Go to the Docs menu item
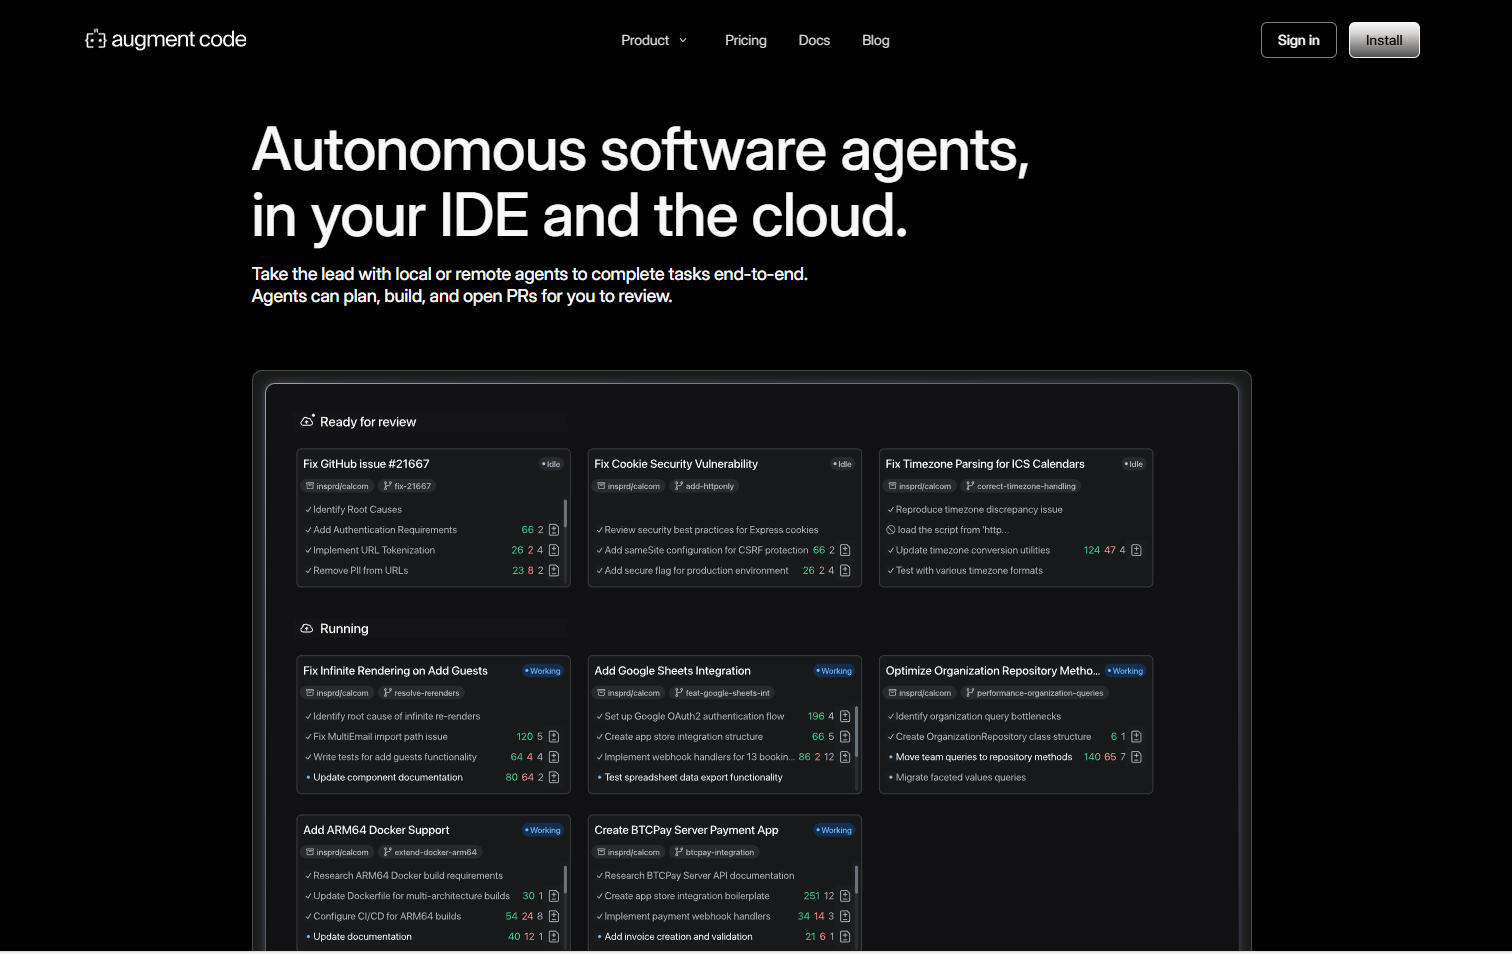Image resolution: width=1512 pixels, height=954 pixels. tap(814, 40)
